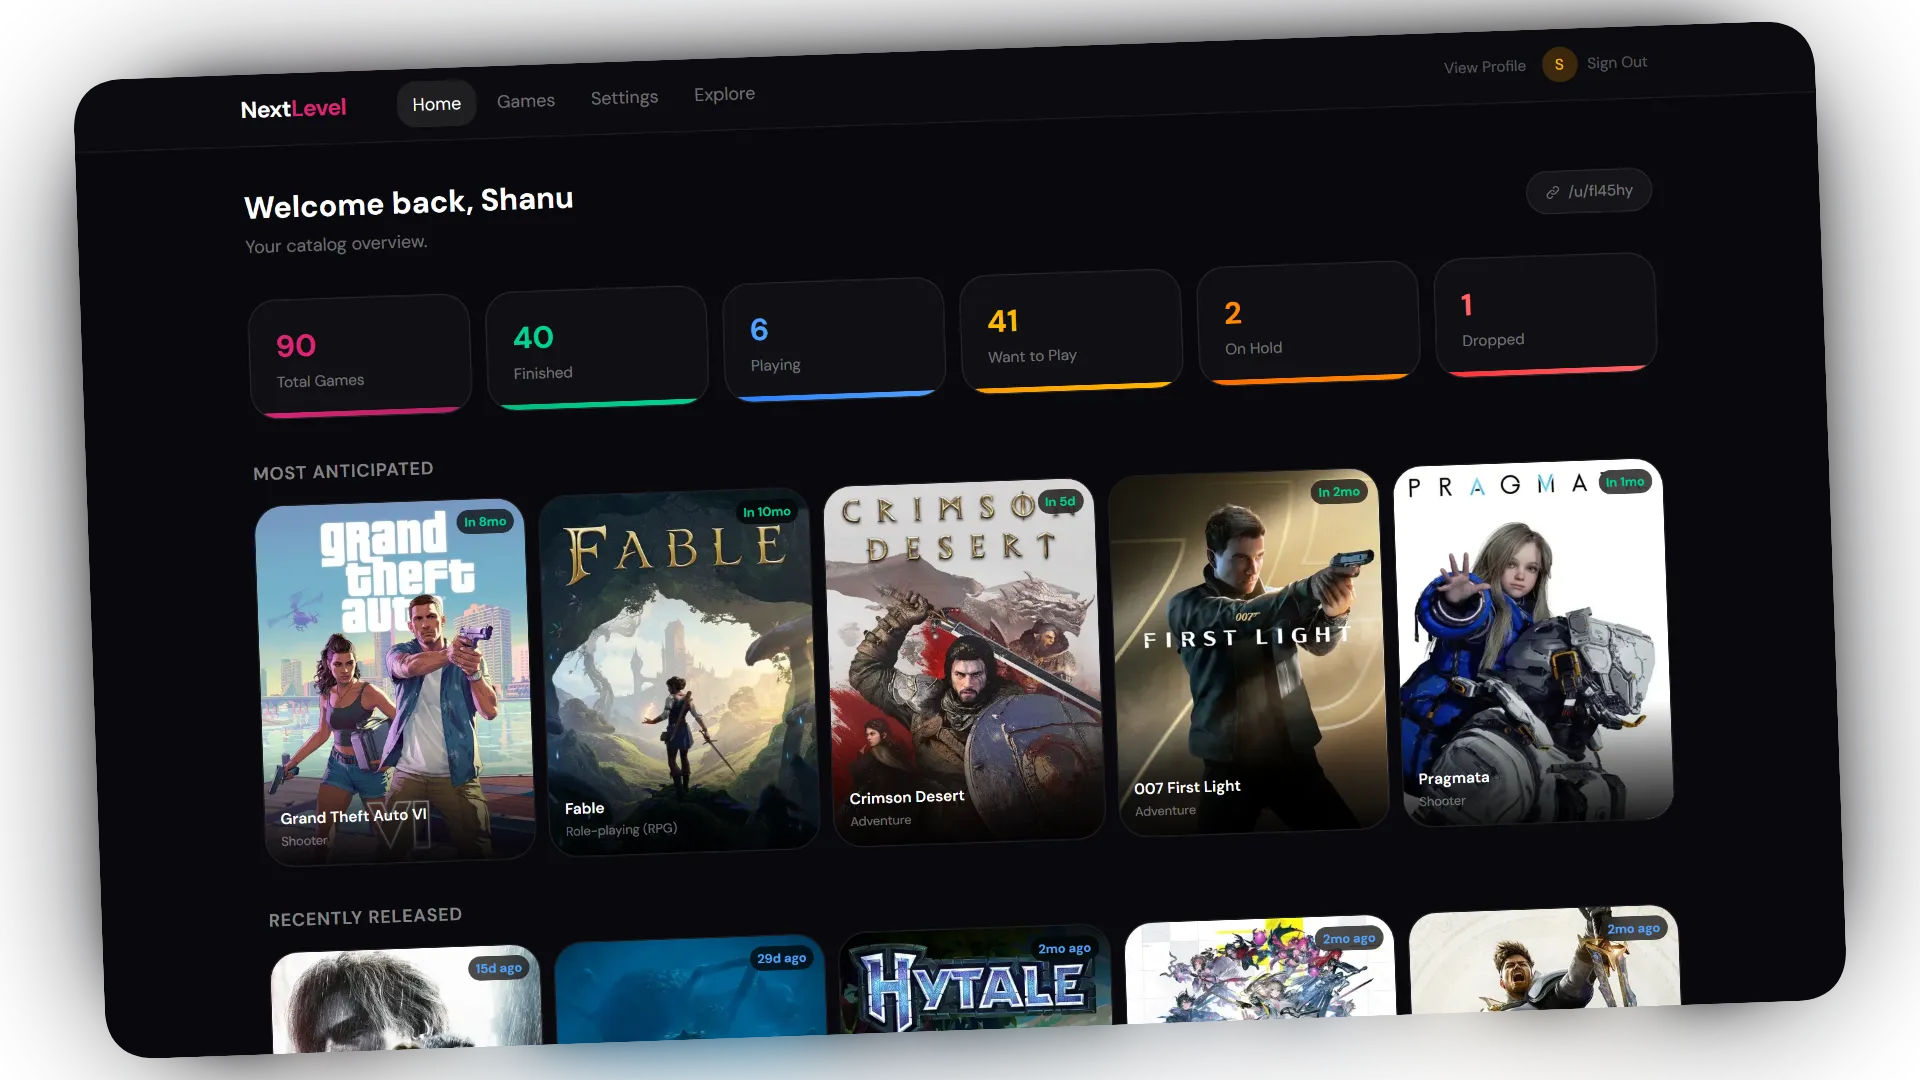The image size is (1920, 1080).
Task: Open the Crimson Desert game card
Action: (x=964, y=662)
